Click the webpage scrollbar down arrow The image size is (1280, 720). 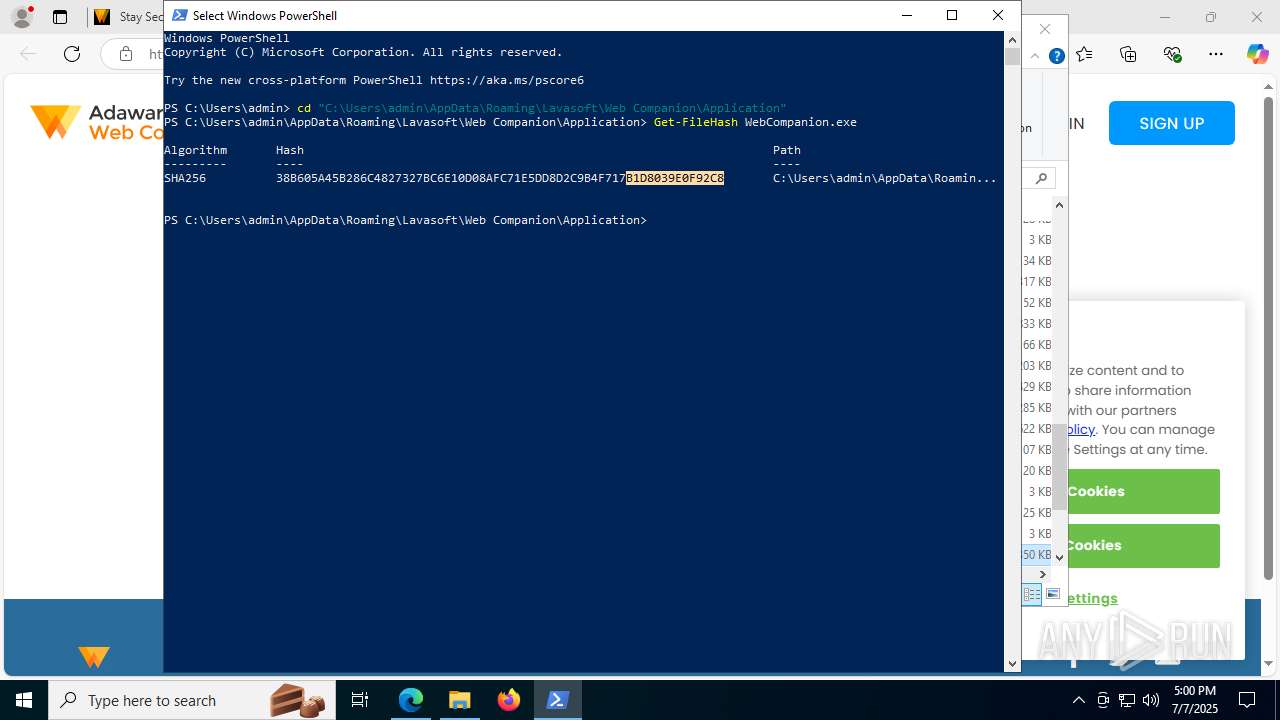[x=1268, y=663]
